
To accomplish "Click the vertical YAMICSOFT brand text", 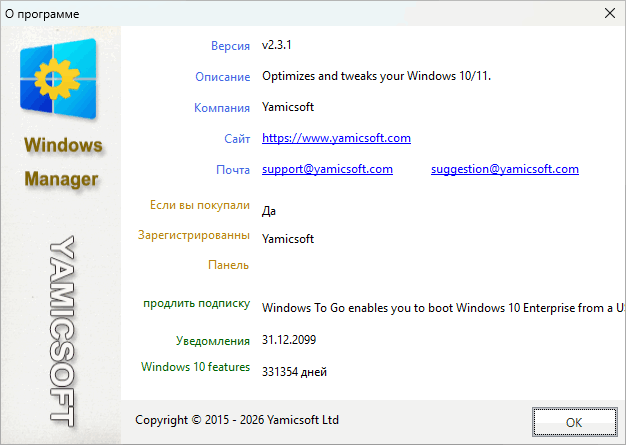I will (62, 331).
